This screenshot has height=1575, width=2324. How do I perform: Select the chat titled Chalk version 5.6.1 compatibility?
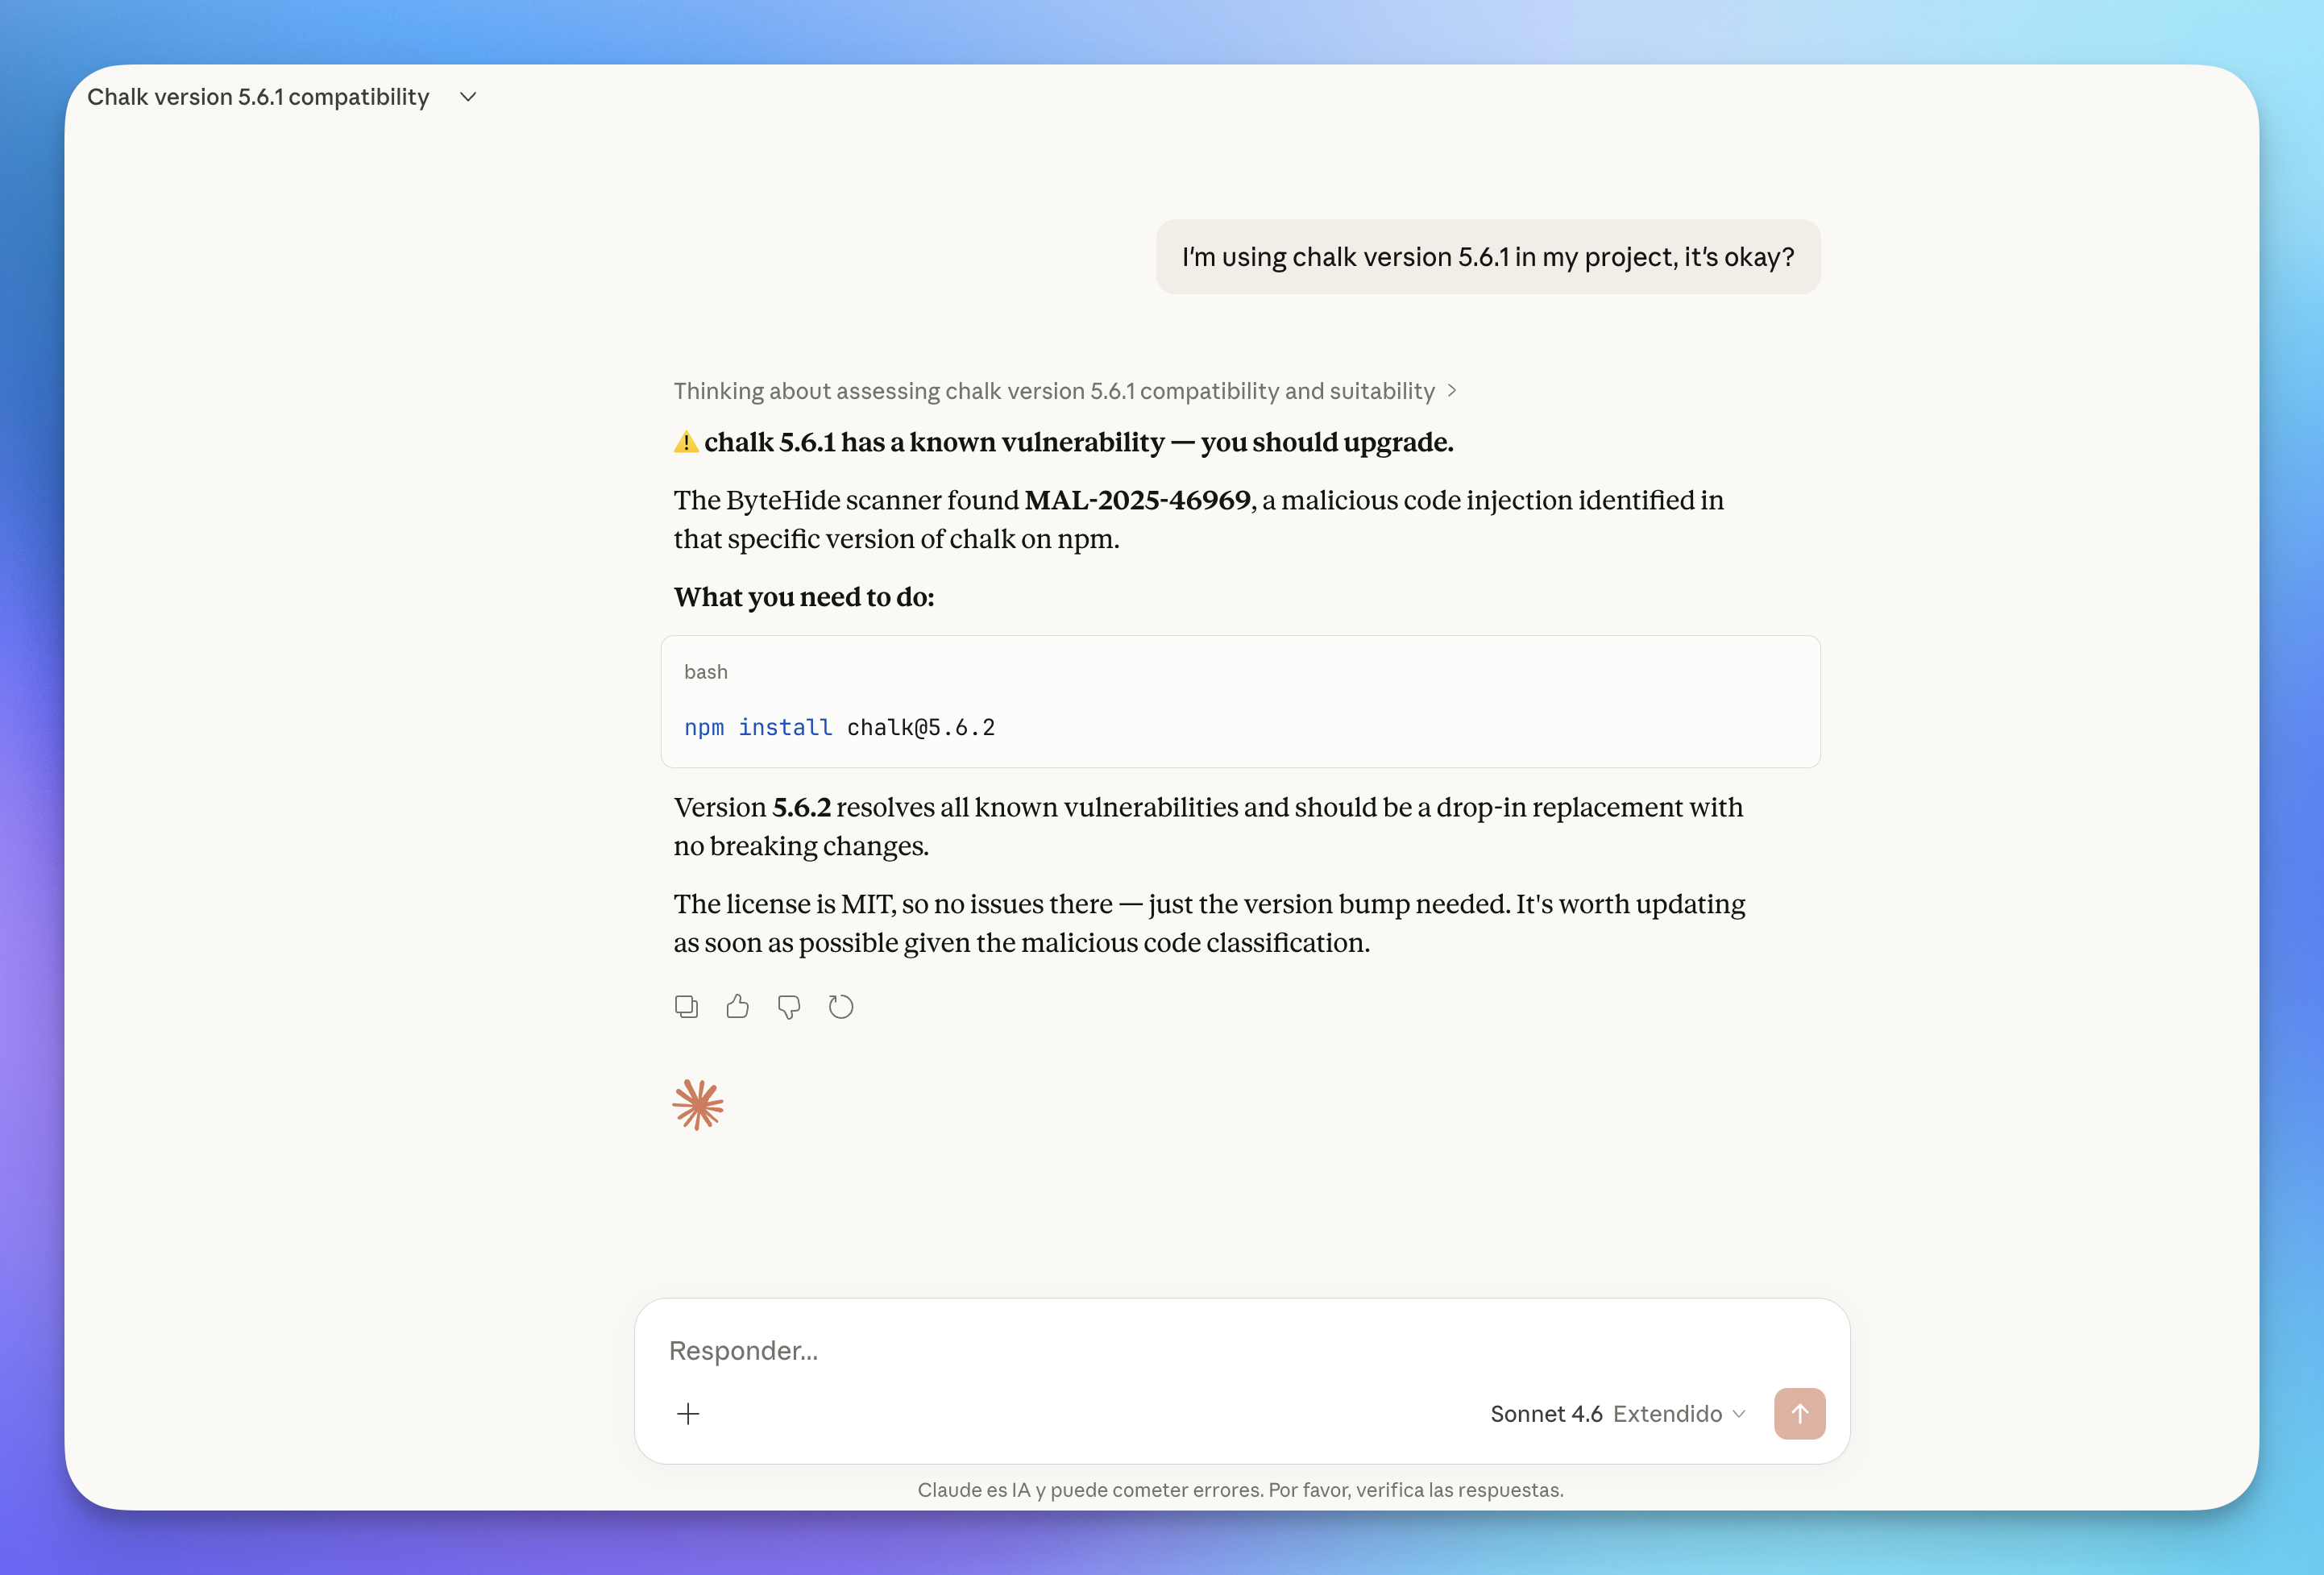(x=258, y=97)
